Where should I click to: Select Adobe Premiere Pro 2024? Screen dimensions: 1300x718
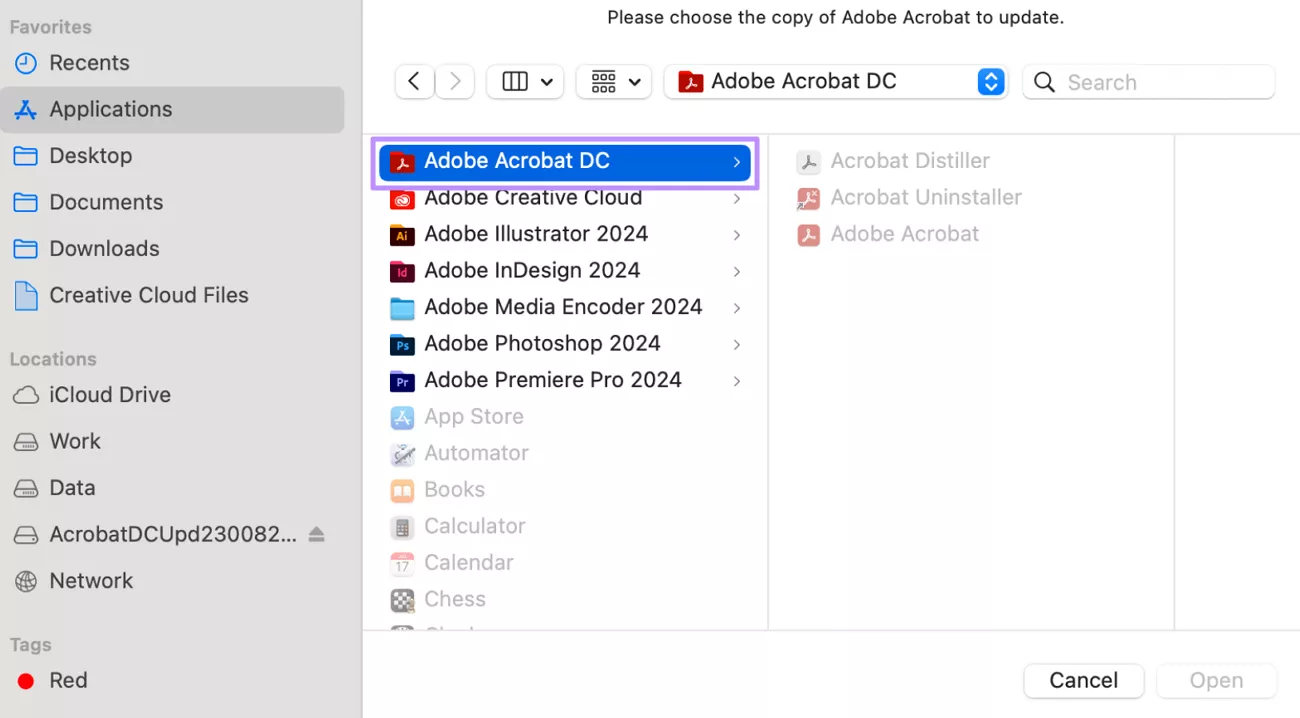coord(552,380)
